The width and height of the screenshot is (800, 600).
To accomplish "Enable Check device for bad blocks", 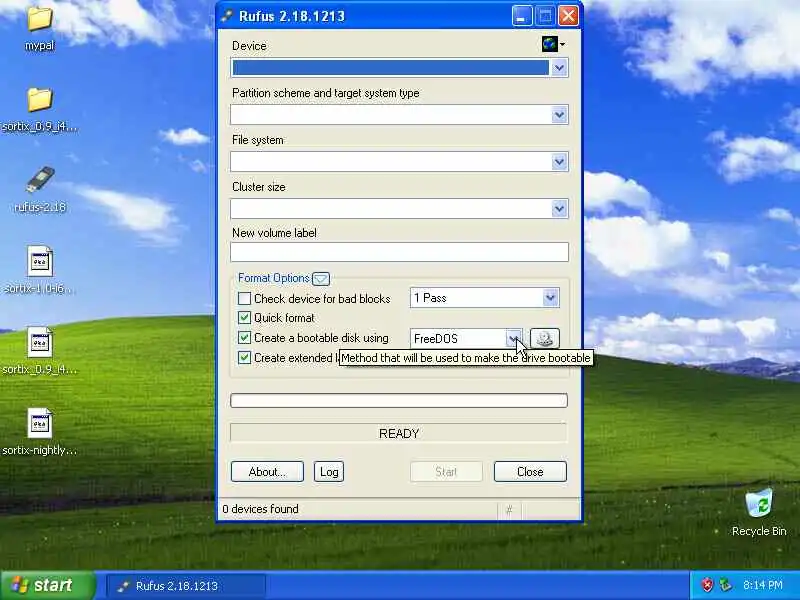I will 244,298.
